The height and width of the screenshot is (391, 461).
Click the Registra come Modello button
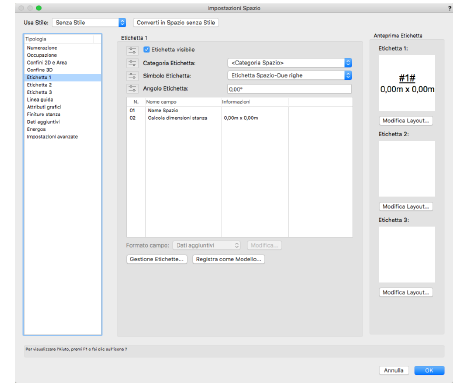pyautogui.click(x=229, y=259)
